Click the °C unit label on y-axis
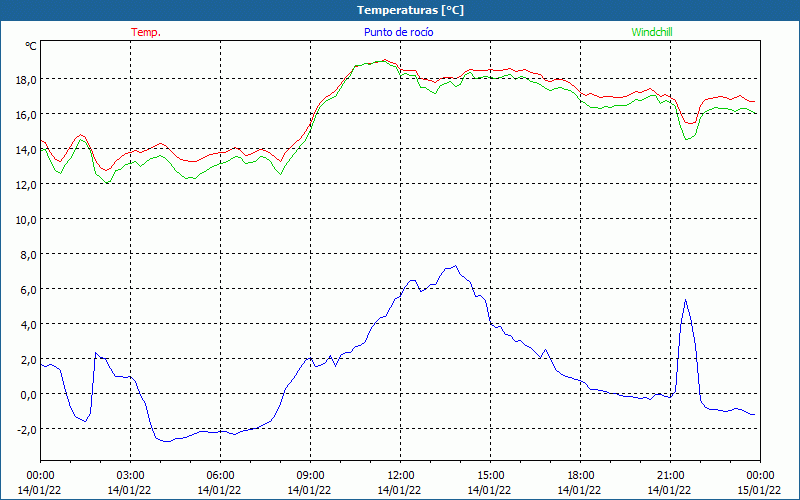800x500 pixels. click(x=31, y=46)
